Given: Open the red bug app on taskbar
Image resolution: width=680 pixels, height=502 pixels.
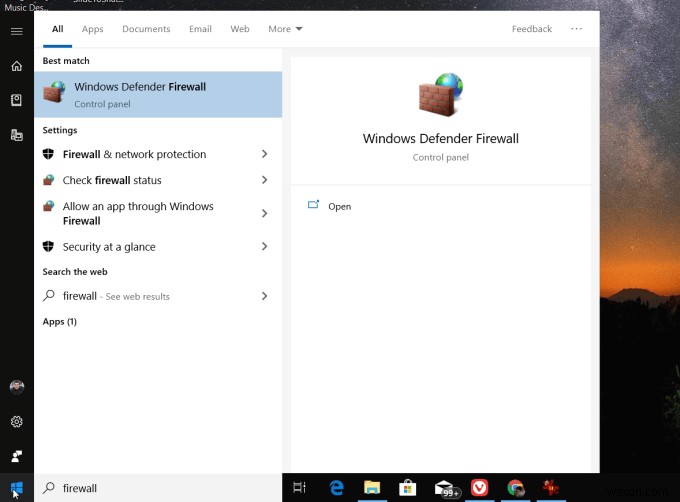Looking at the screenshot, I should pos(551,488).
